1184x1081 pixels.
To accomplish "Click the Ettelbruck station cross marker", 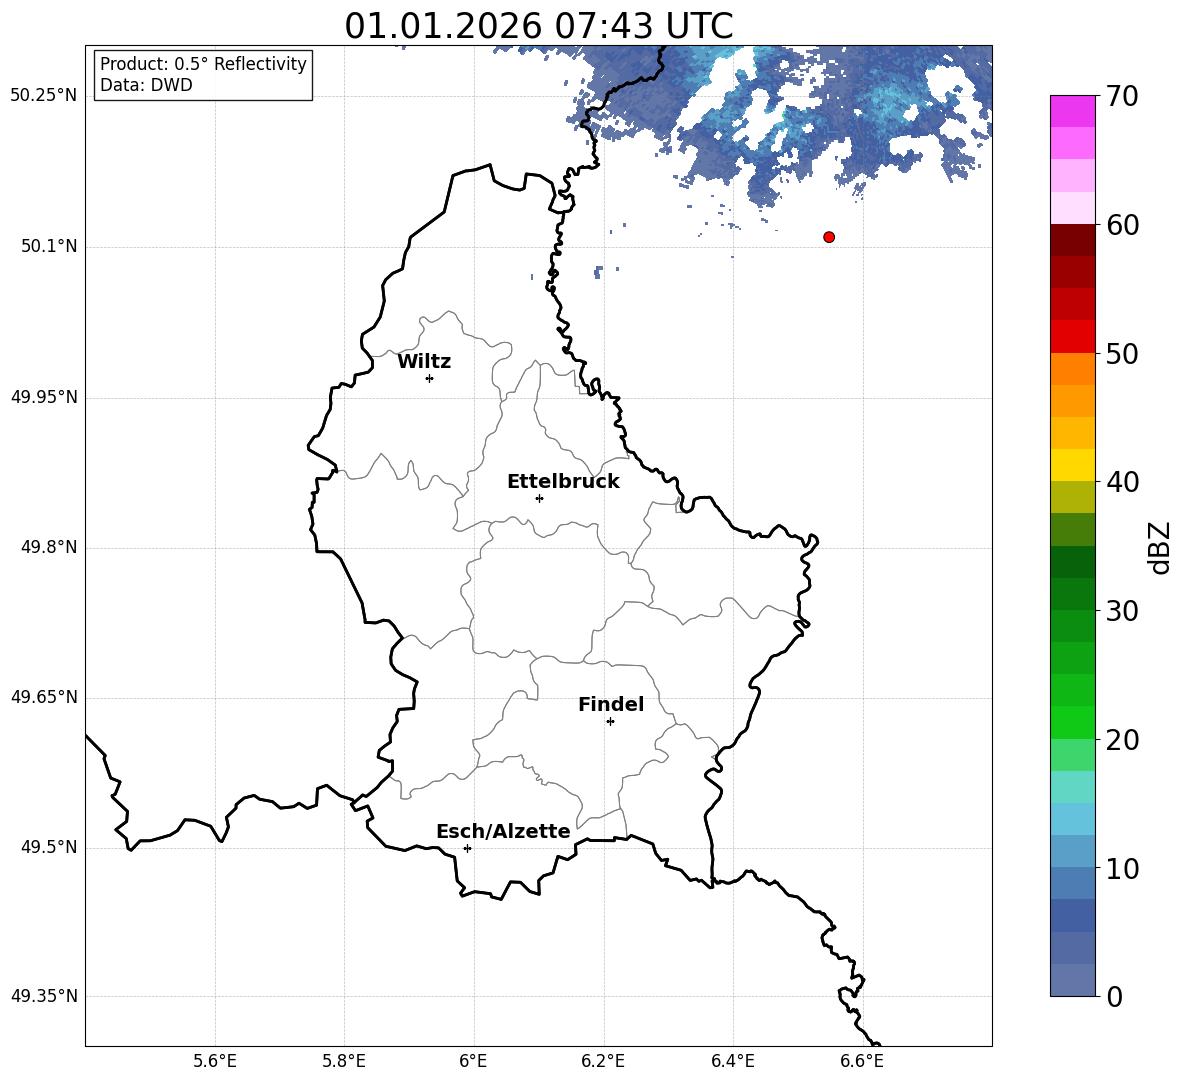I will (x=539, y=498).
